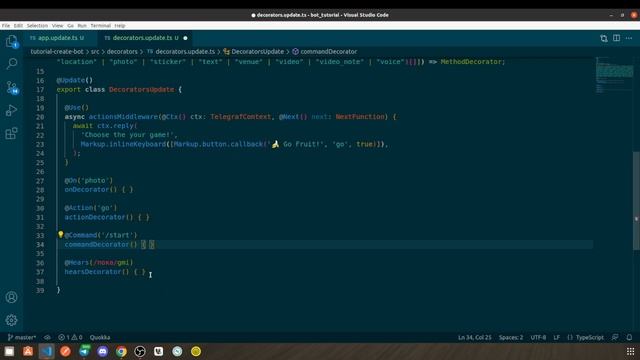The width and height of the screenshot is (640, 360).
Task: Open the problems errors and warnings indicator
Action: tap(70, 337)
